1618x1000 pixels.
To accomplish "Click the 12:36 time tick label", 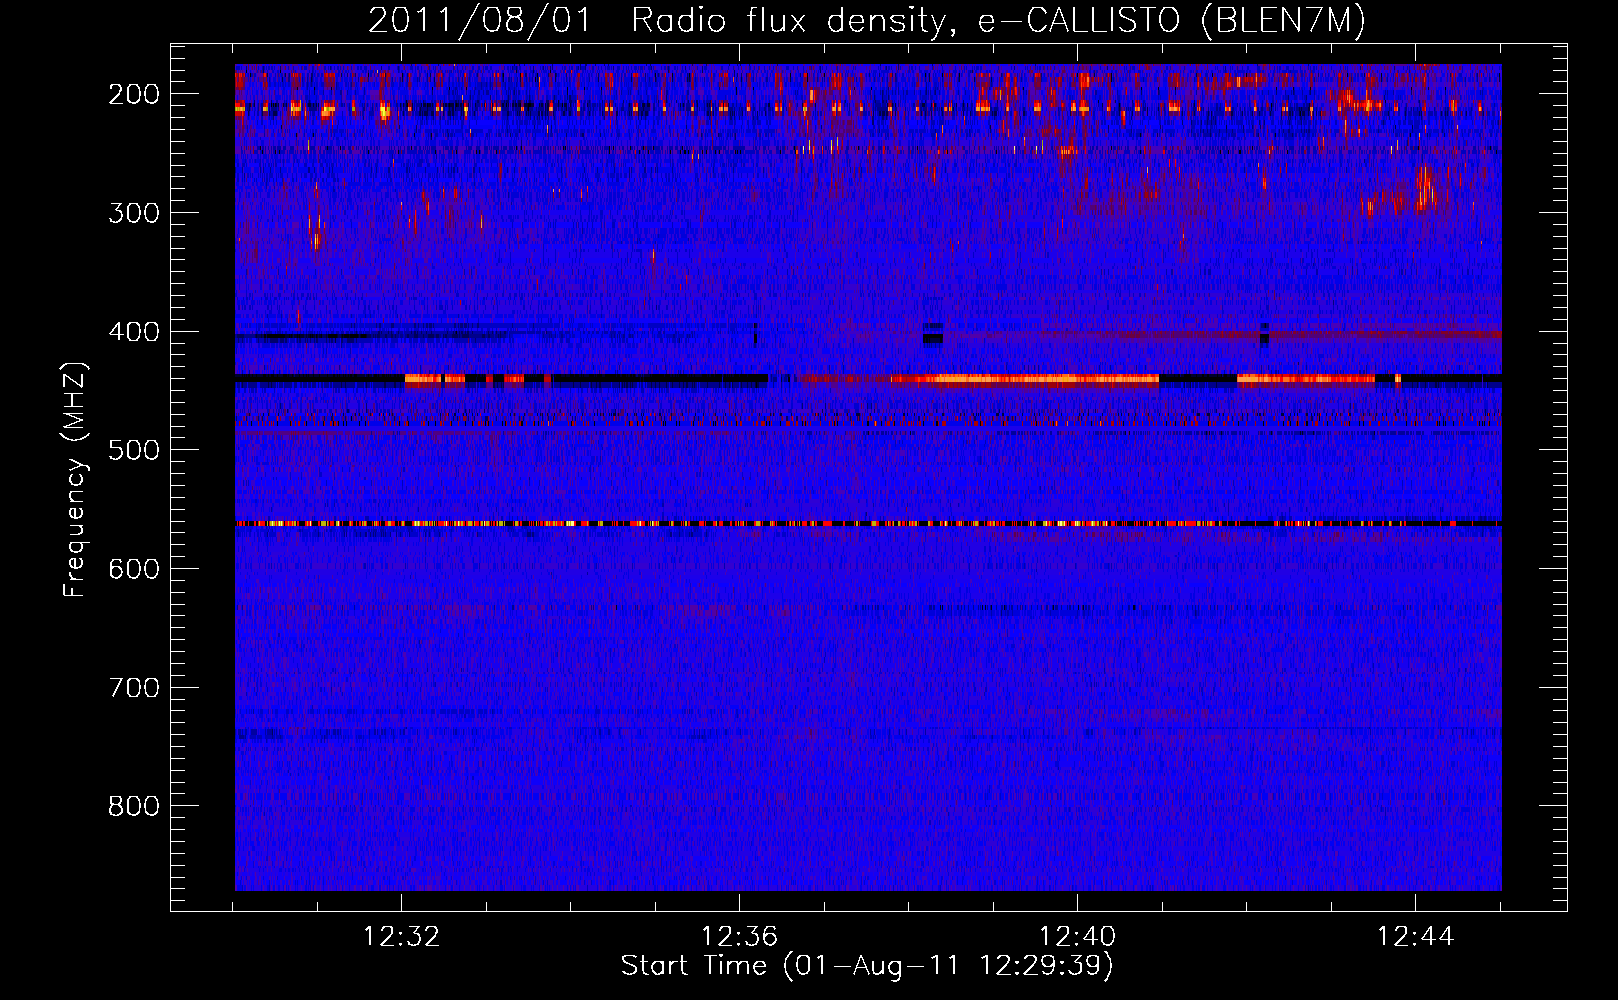I will (740, 937).
